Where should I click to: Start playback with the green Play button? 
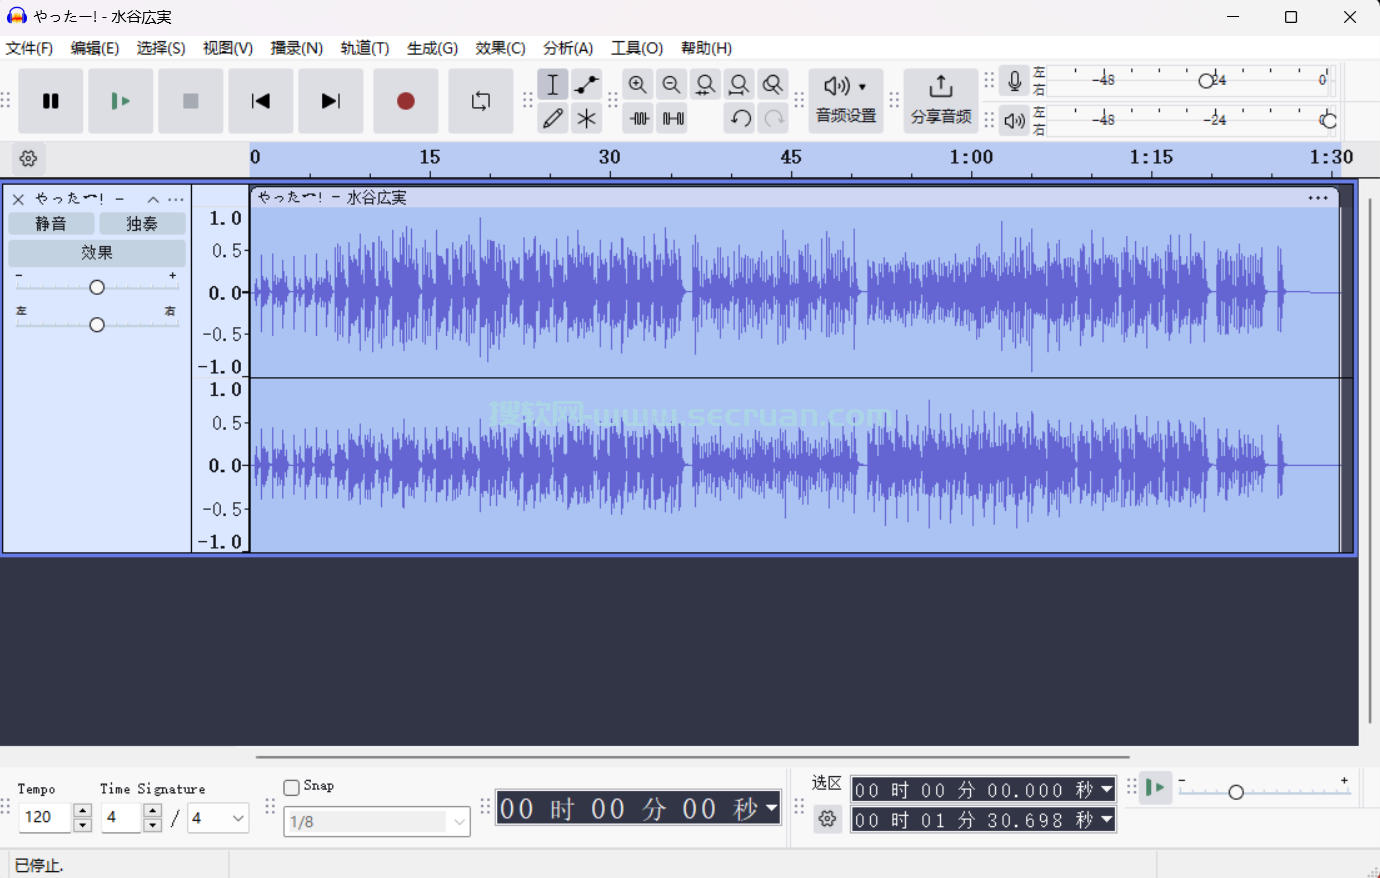coord(121,101)
